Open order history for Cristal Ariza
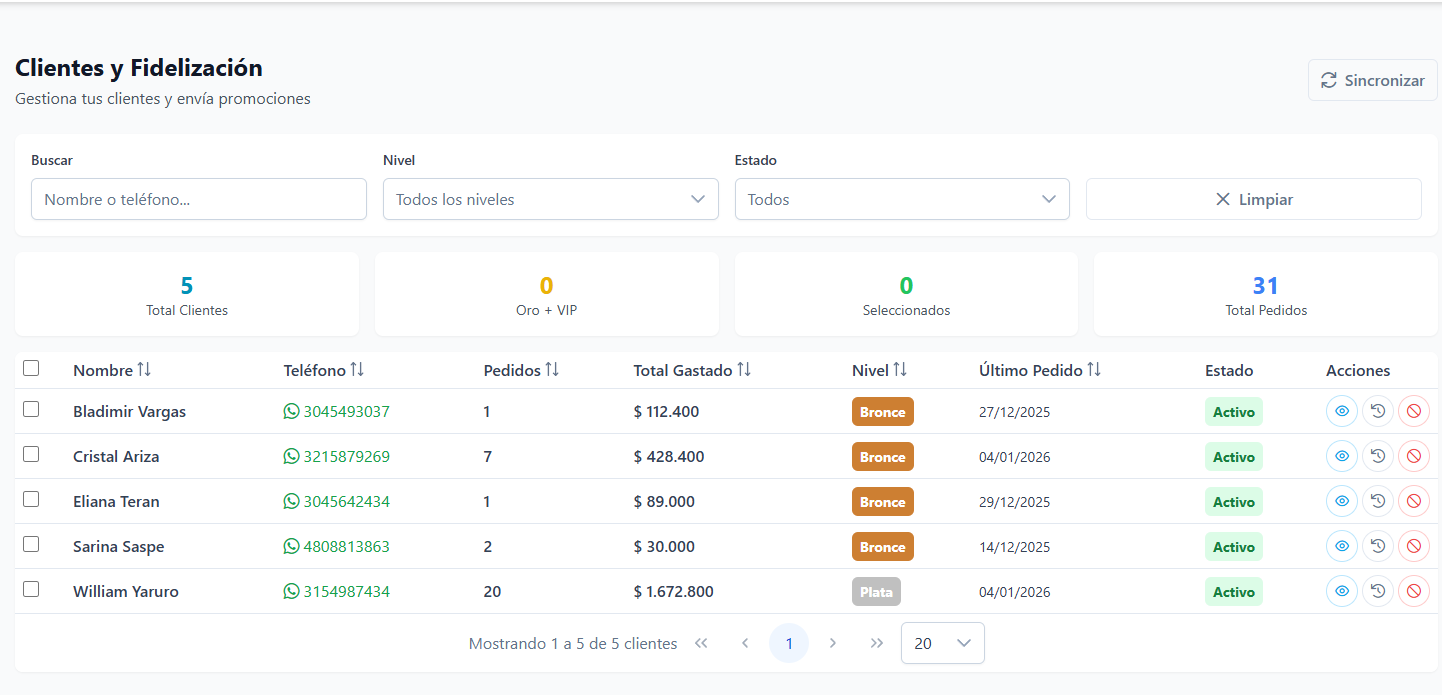Screen dimensions: 1442x695 (x=1377, y=456)
